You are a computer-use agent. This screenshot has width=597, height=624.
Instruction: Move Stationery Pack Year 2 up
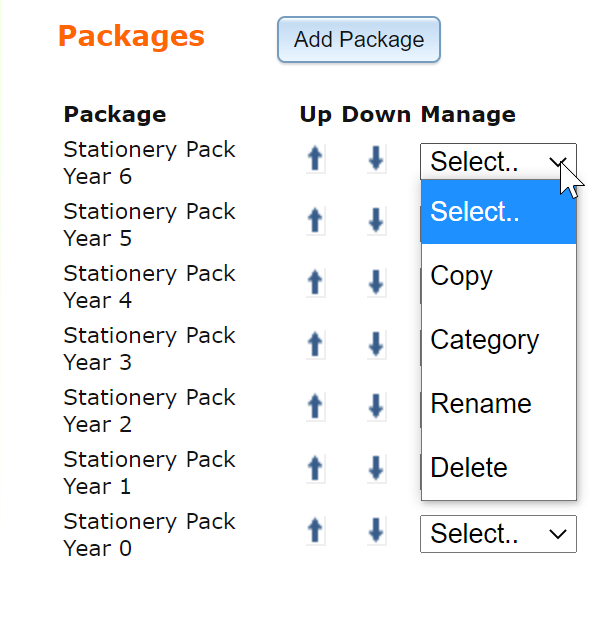[x=316, y=407]
